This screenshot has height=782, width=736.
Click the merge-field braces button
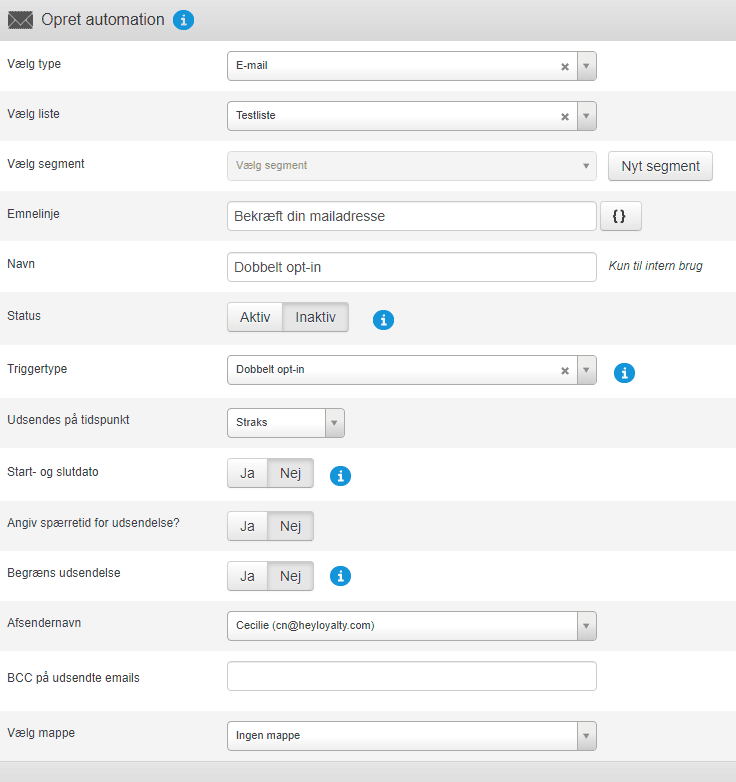click(620, 216)
